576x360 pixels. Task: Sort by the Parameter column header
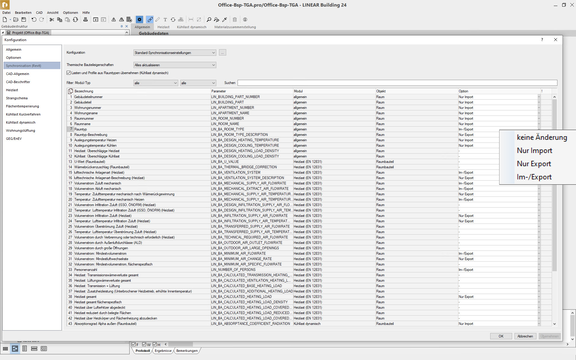[251, 91]
